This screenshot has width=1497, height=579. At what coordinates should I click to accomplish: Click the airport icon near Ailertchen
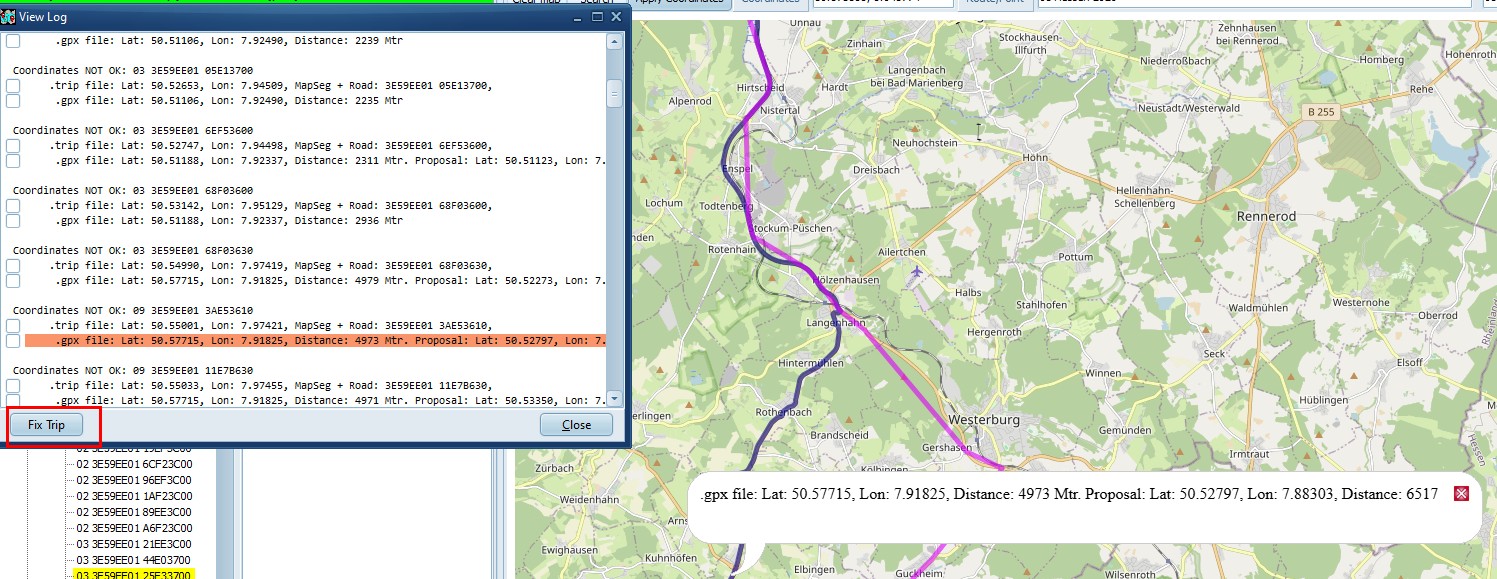coord(917,271)
